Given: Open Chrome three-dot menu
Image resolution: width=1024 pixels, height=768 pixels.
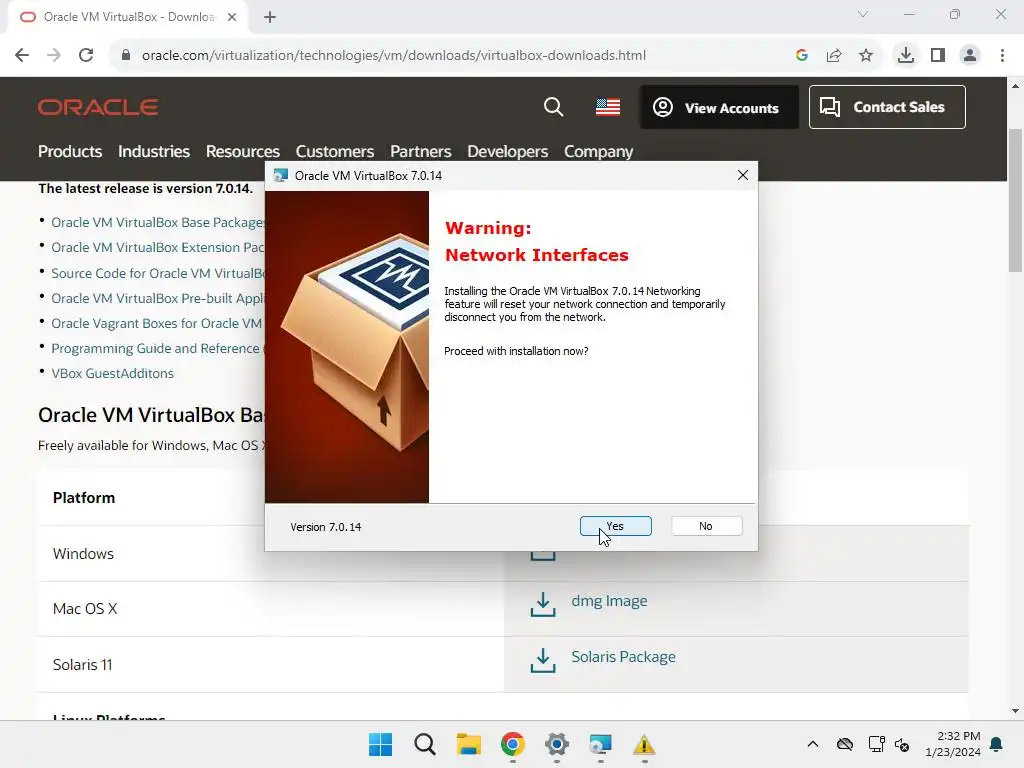Looking at the screenshot, I should 1002,55.
